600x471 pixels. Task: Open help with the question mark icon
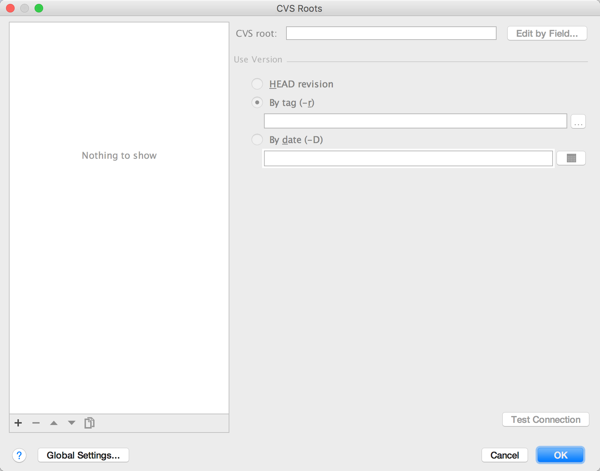[x=19, y=455]
